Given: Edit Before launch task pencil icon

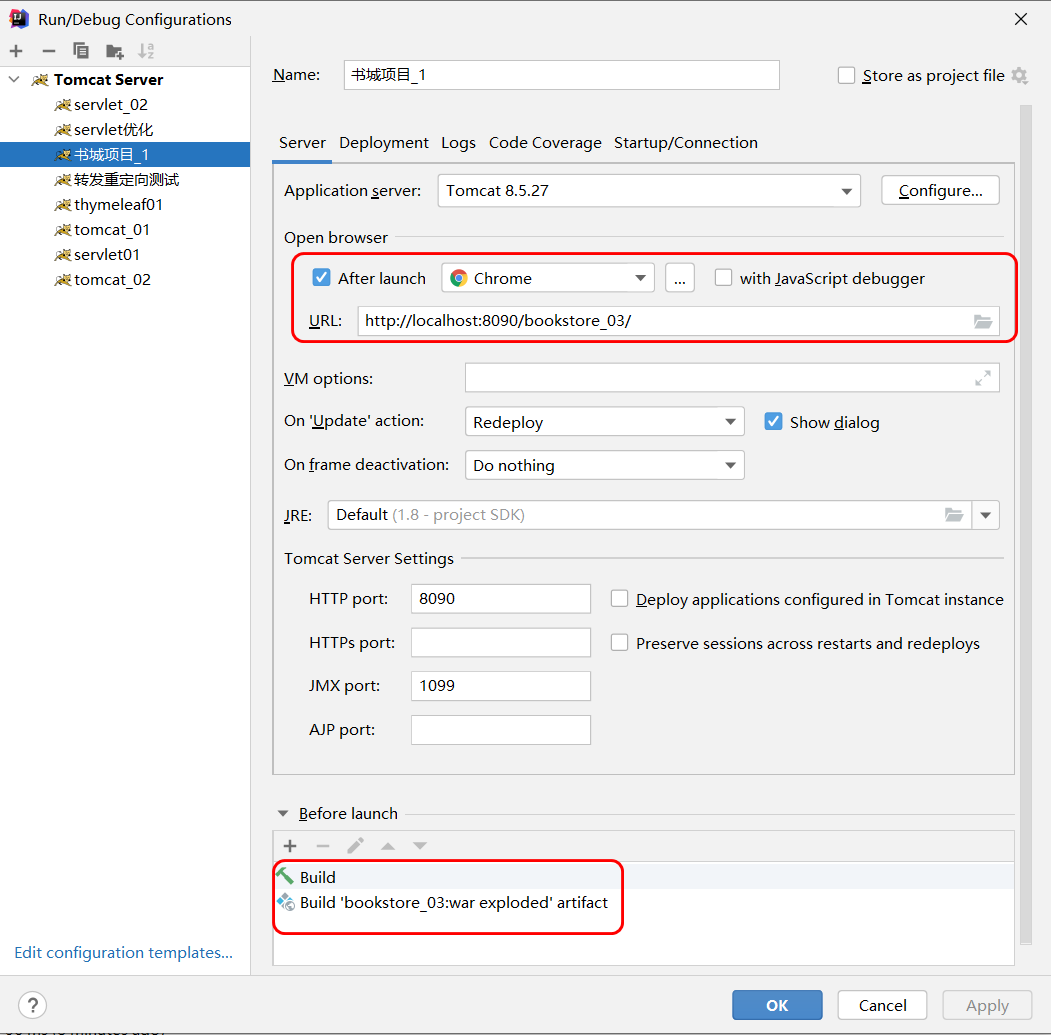Looking at the screenshot, I should [x=355, y=846].
